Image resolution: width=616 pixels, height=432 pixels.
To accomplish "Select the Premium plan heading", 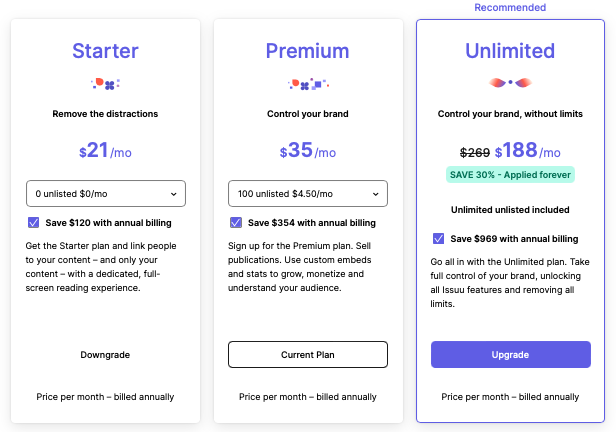I will pos(308,51).
